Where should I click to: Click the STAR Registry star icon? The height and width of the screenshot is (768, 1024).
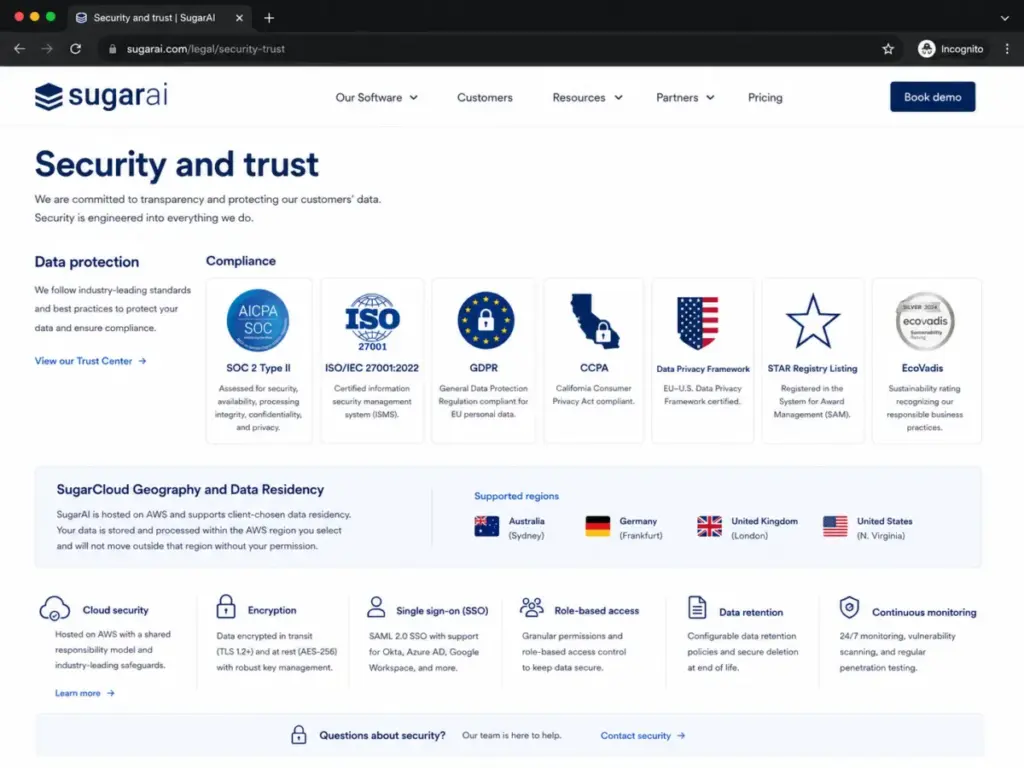point(812,321)
